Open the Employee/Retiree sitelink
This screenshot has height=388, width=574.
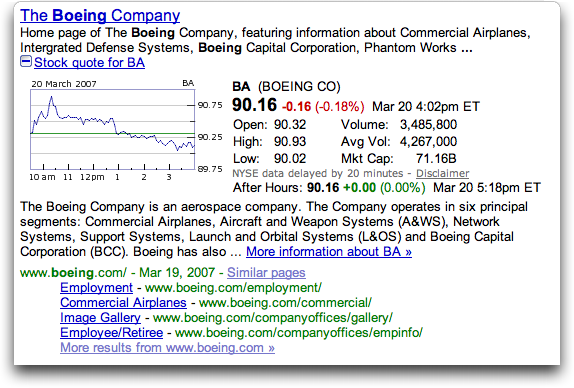click(x=112, y=332)
